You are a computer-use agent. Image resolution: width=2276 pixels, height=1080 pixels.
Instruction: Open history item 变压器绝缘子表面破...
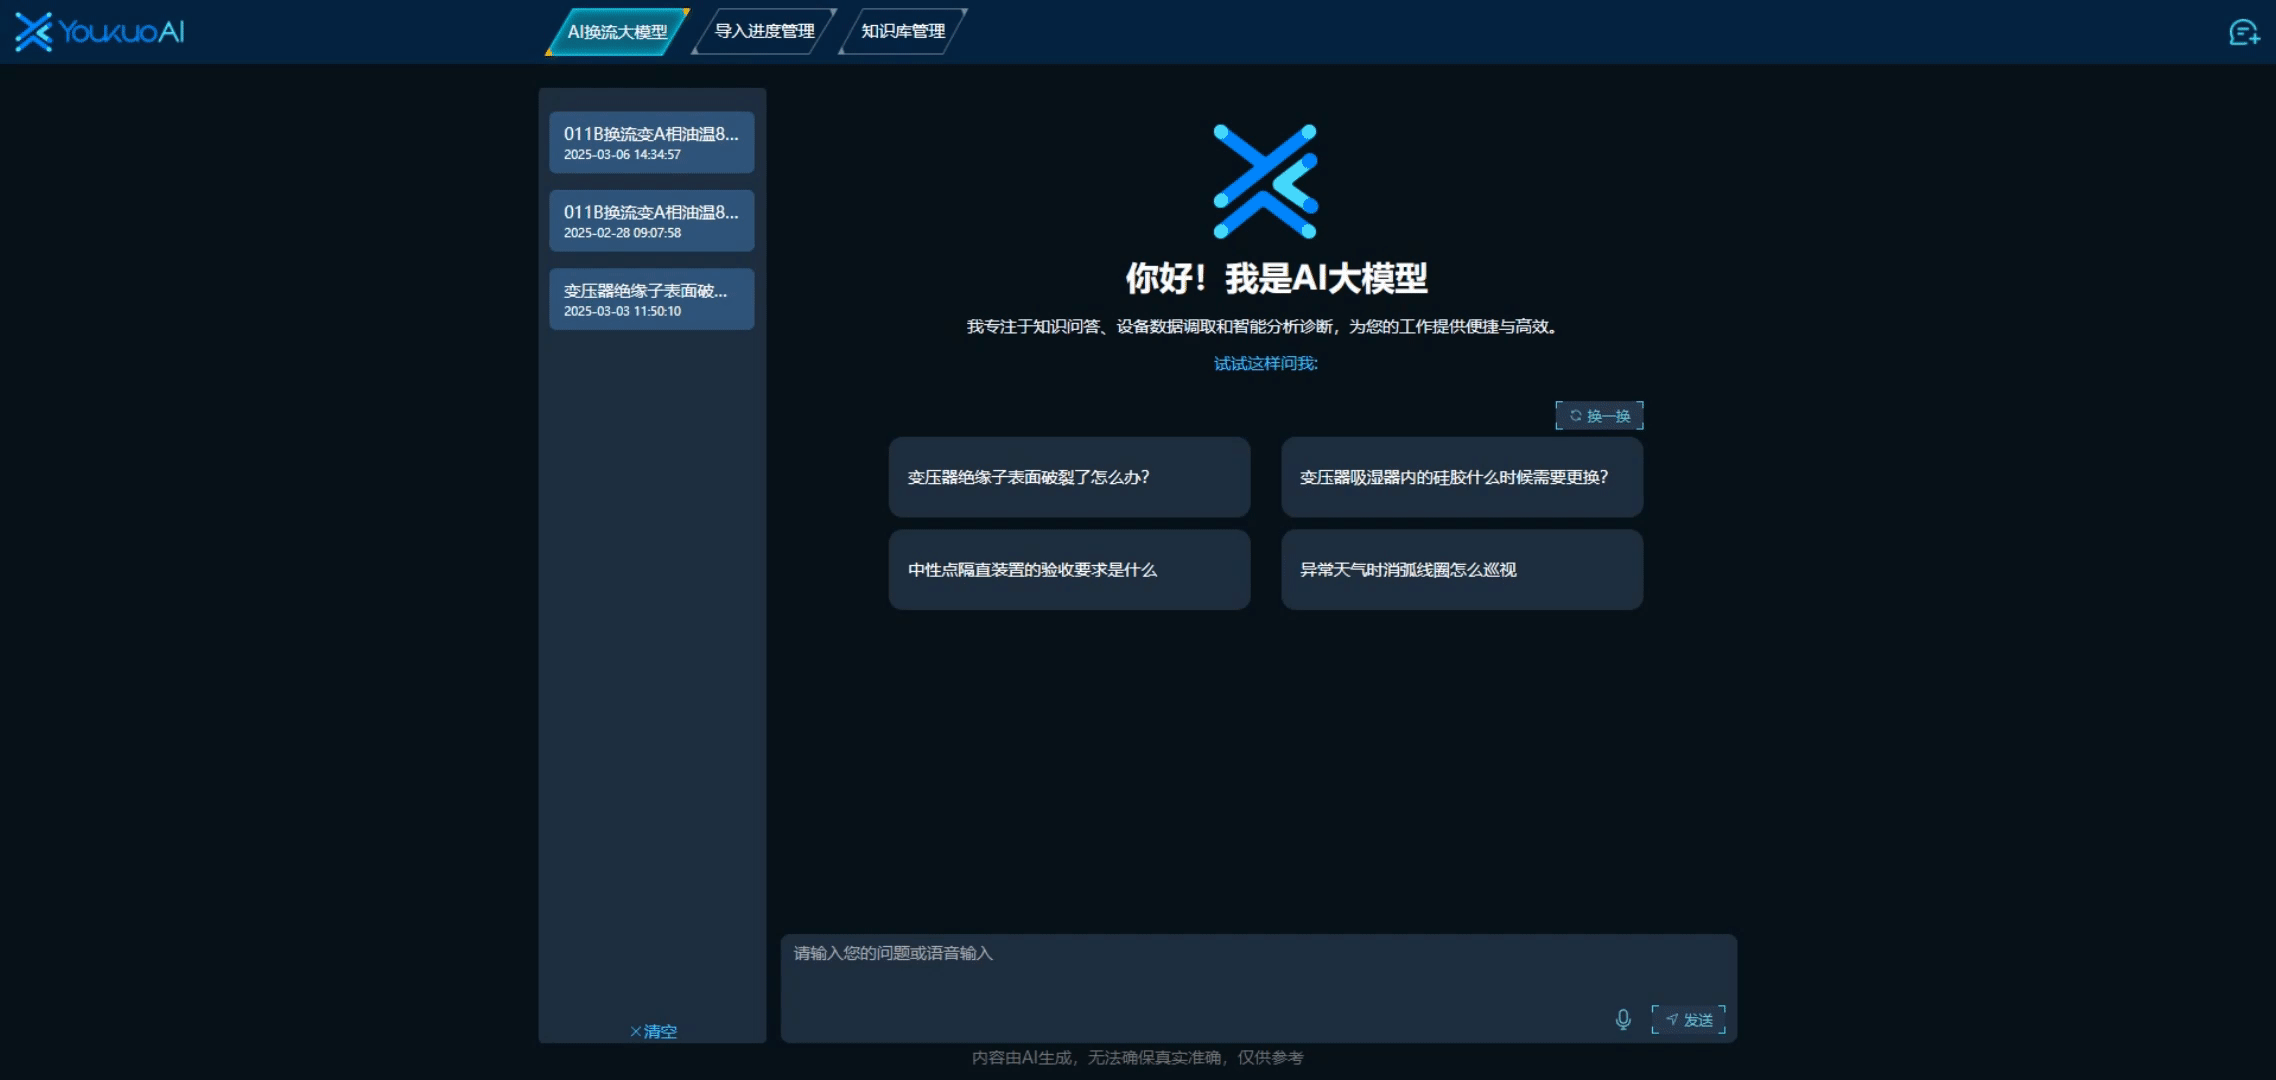pos(651,299)
